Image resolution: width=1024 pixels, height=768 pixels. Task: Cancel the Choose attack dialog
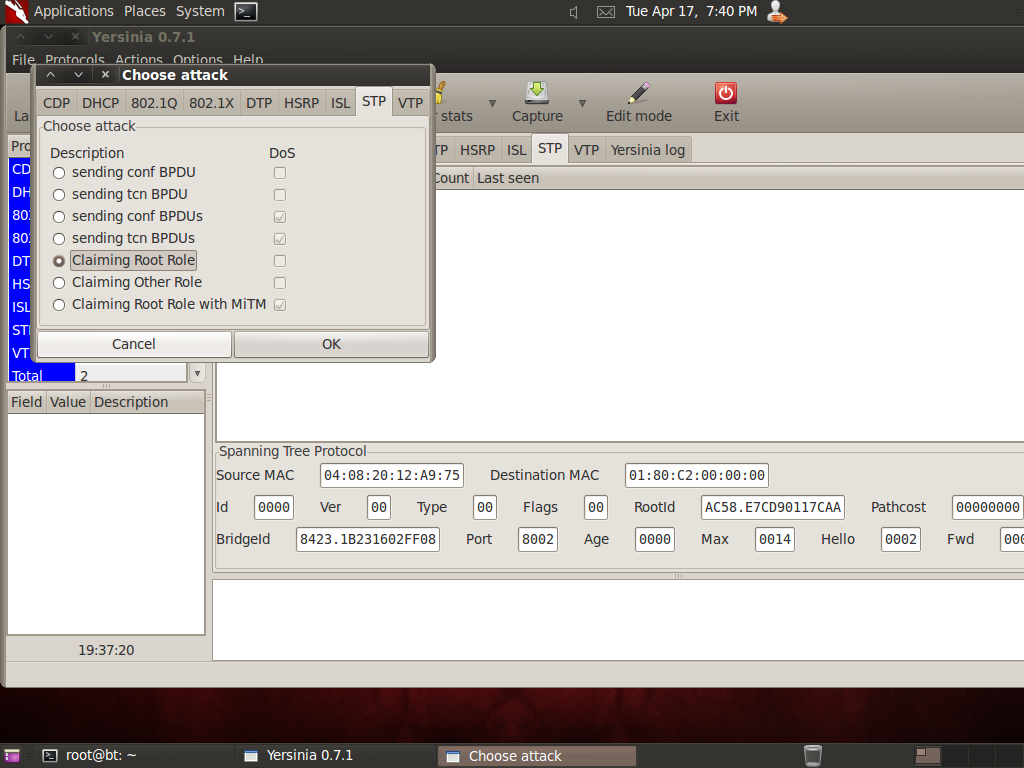pos(134,344)
